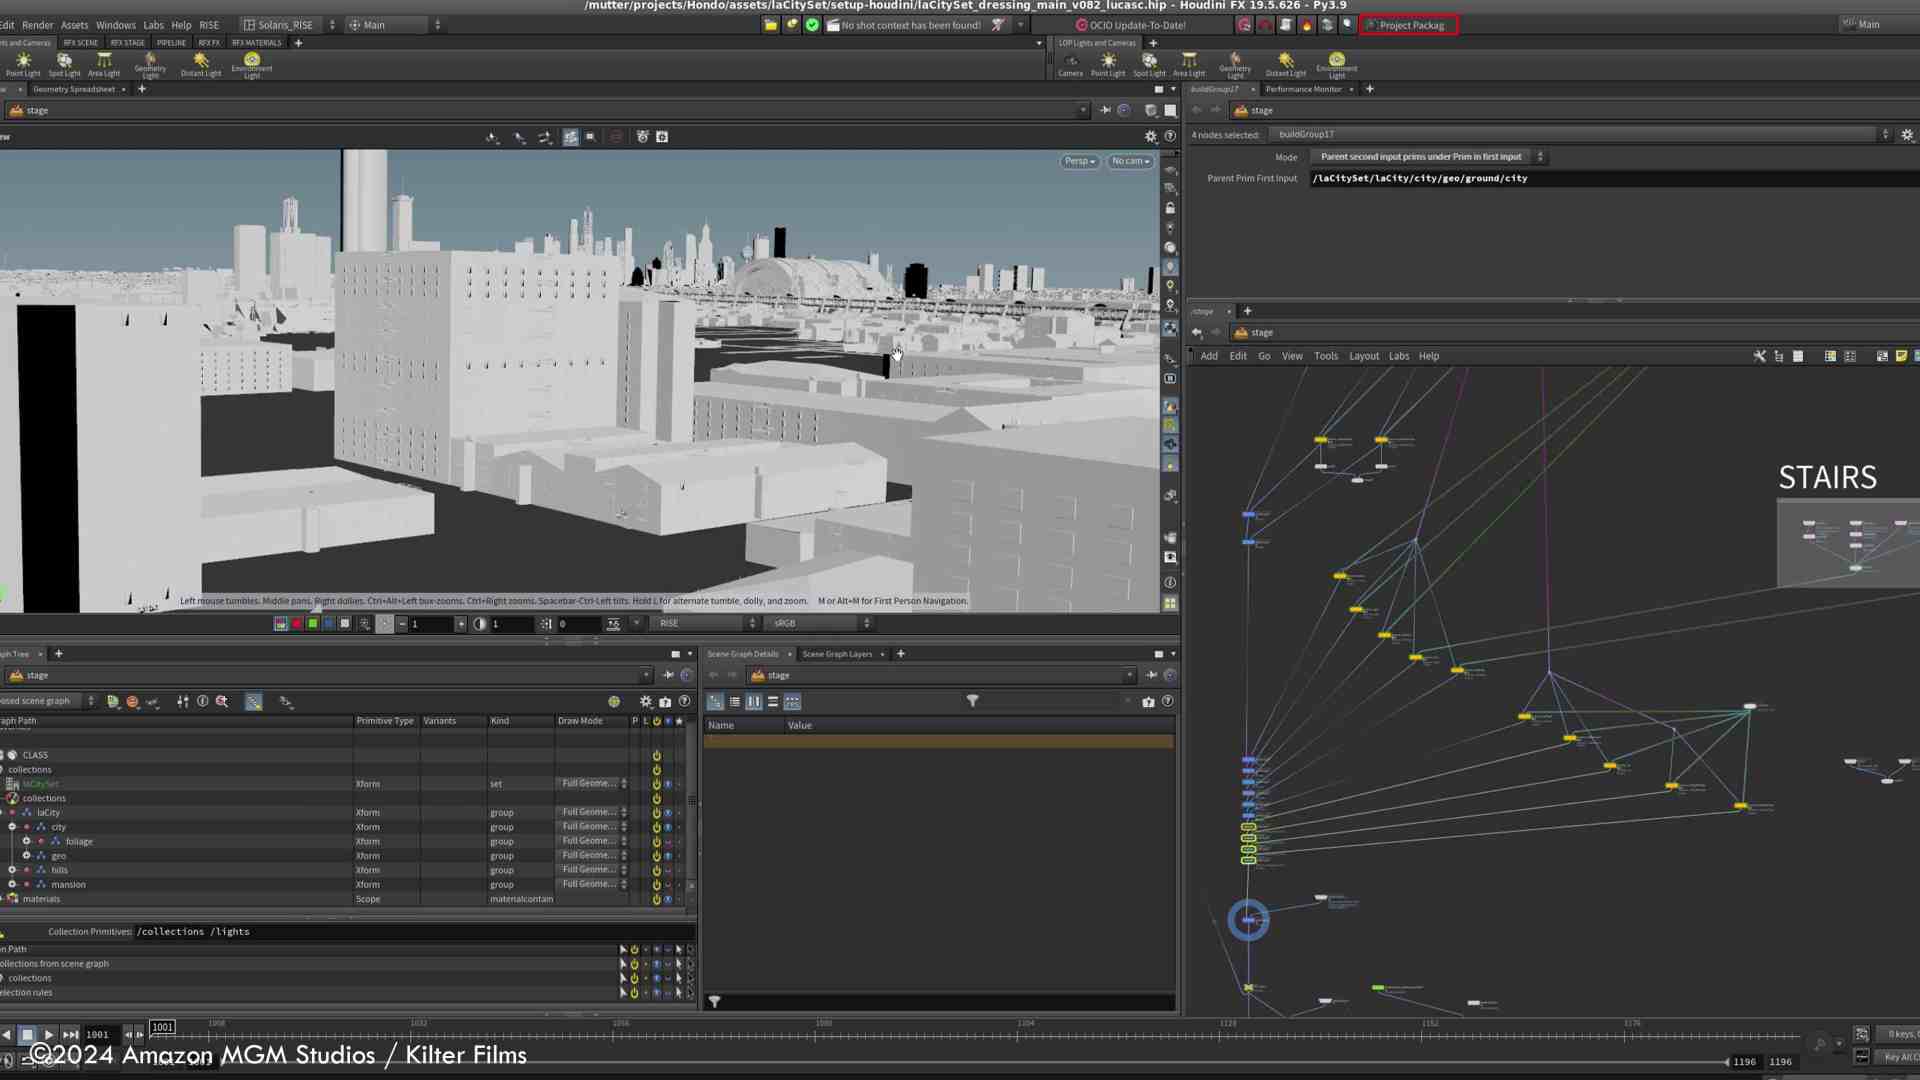Click the tree view icon in Scene Graph Details

[x=715, y=701]
